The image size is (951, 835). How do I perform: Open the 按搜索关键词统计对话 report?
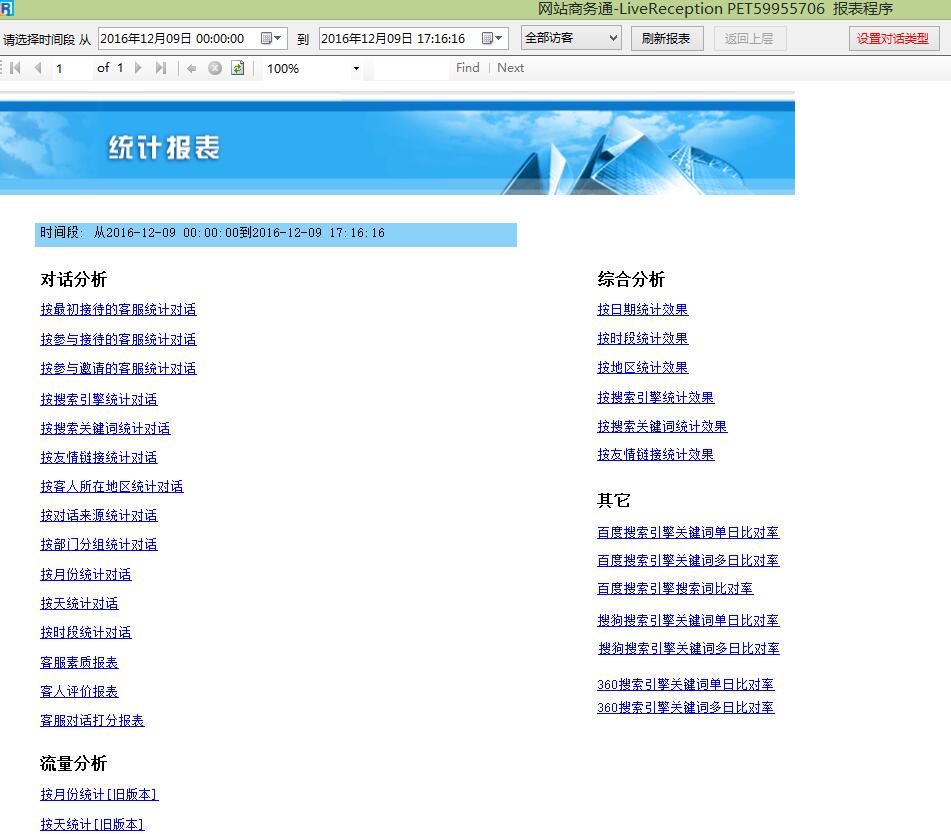(108, 428)
